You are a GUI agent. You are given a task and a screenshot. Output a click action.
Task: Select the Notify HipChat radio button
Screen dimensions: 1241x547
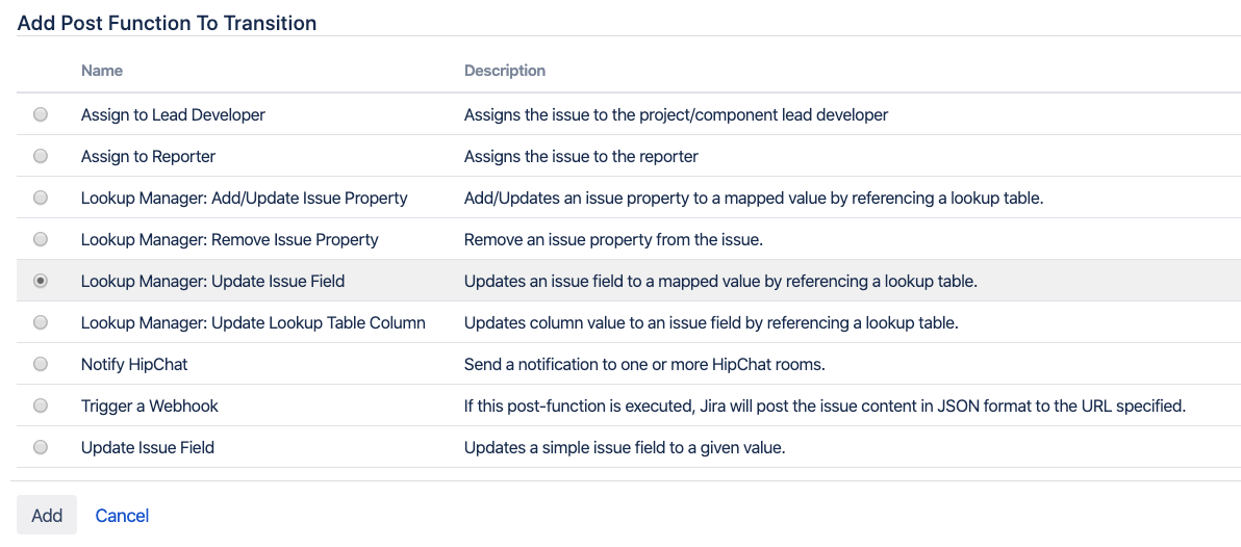(x=41, y=364)
